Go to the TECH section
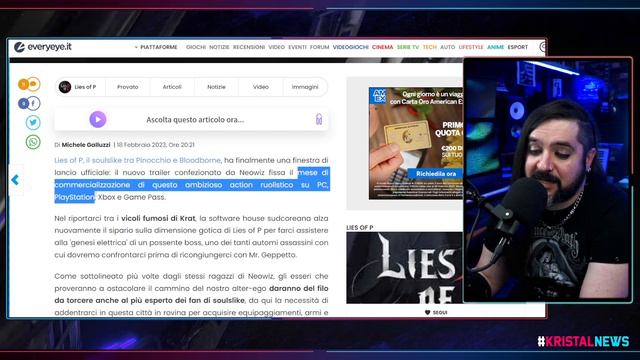This screenshot has height=360, width=640. click(x=429, y=47)
